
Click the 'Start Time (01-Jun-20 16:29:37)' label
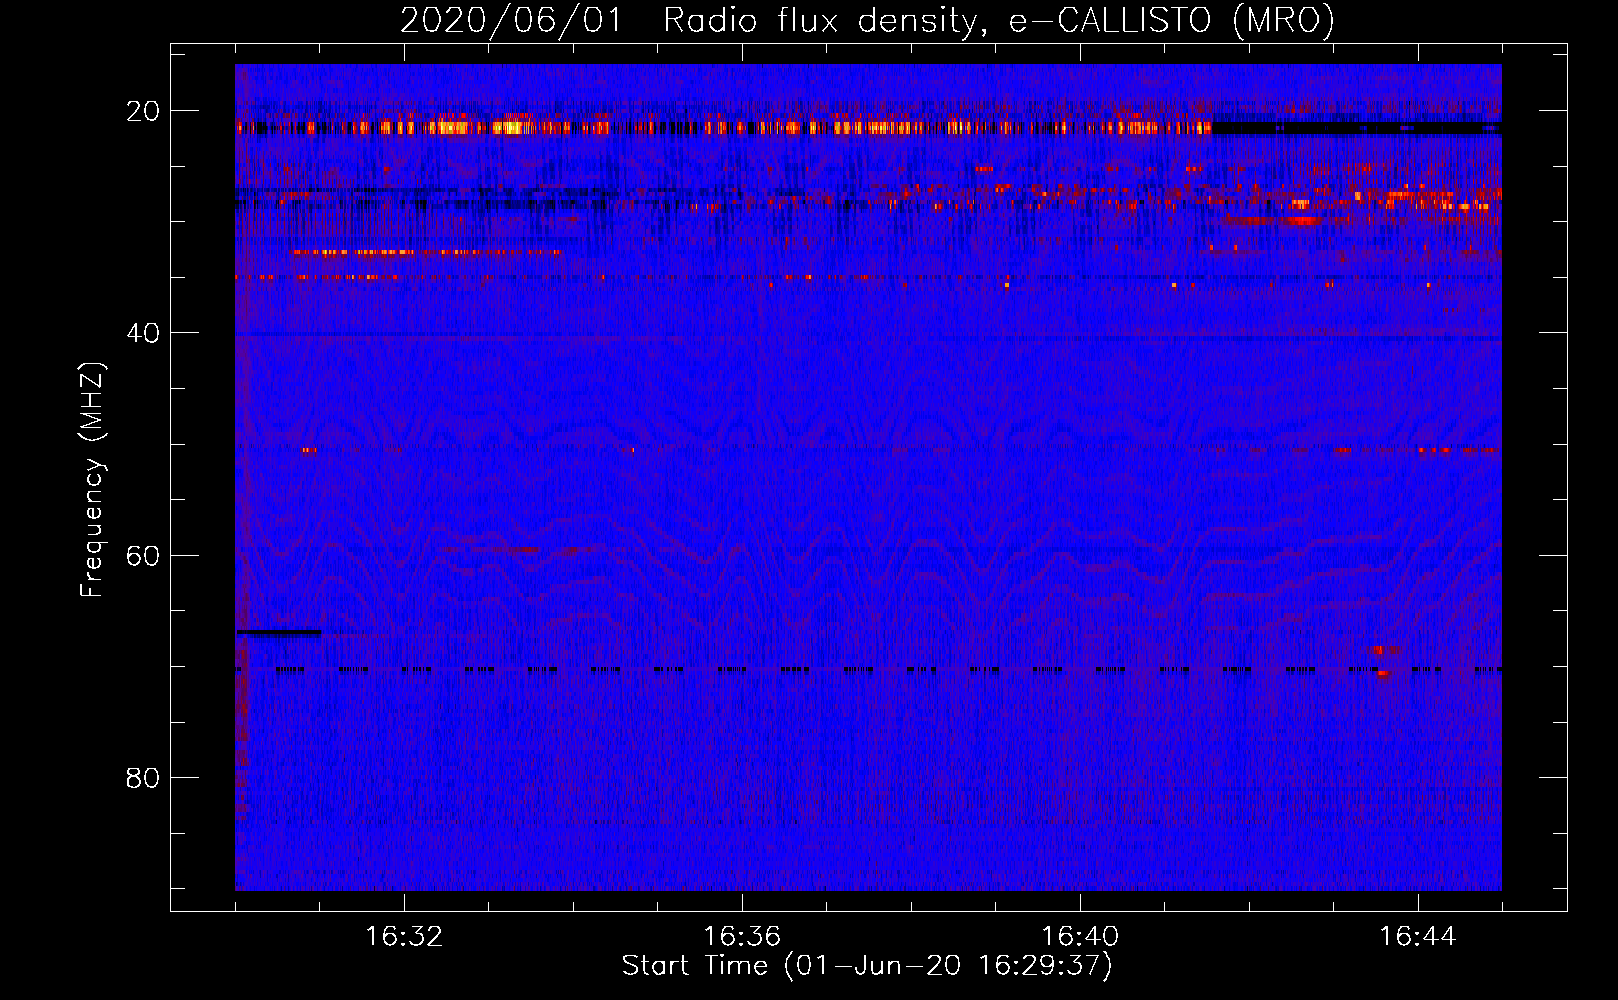click(867, 966)
